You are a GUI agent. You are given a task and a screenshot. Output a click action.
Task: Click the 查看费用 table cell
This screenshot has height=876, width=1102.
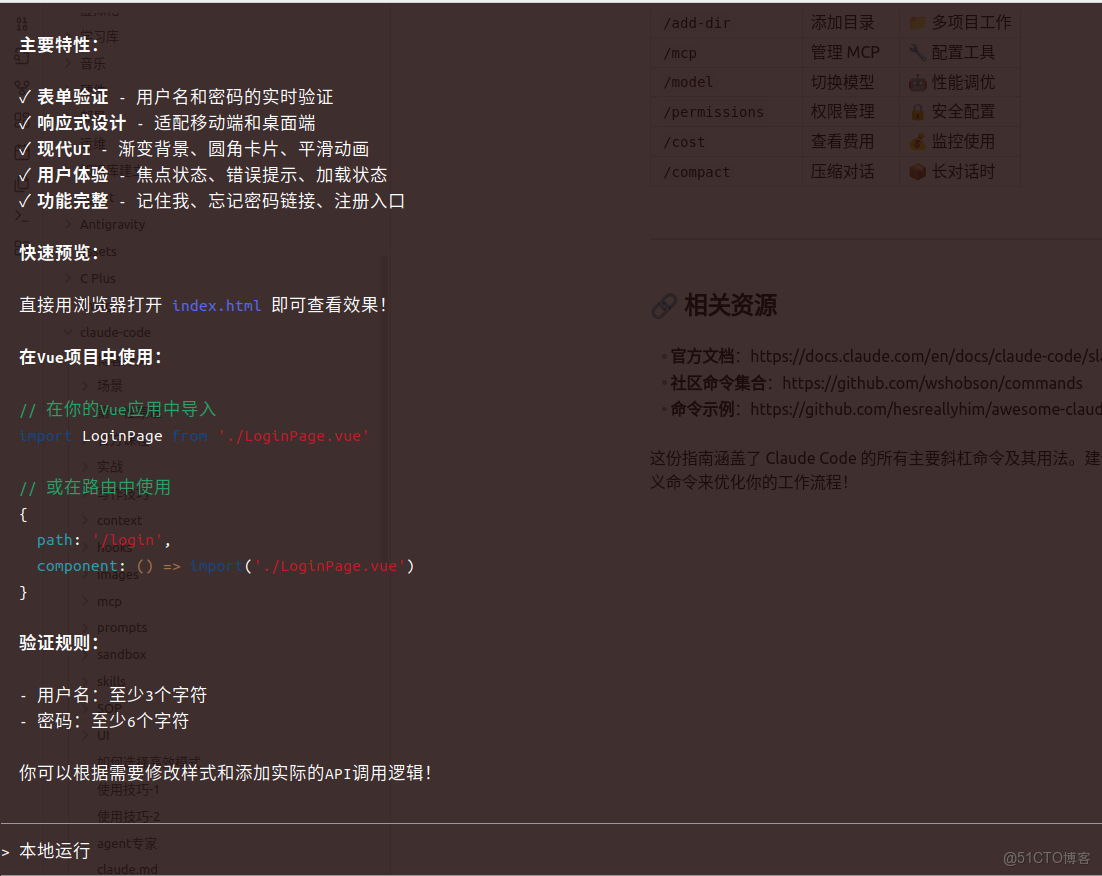tap(850, 142)
